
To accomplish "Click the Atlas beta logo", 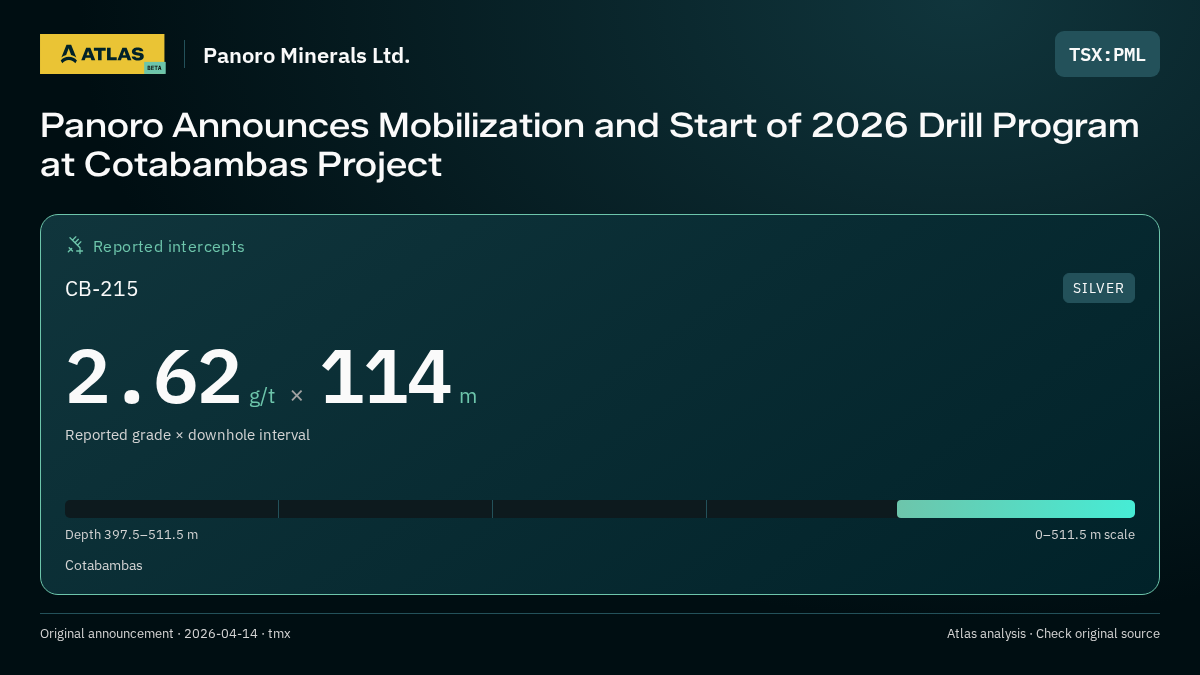I will [x=103, y=54].
